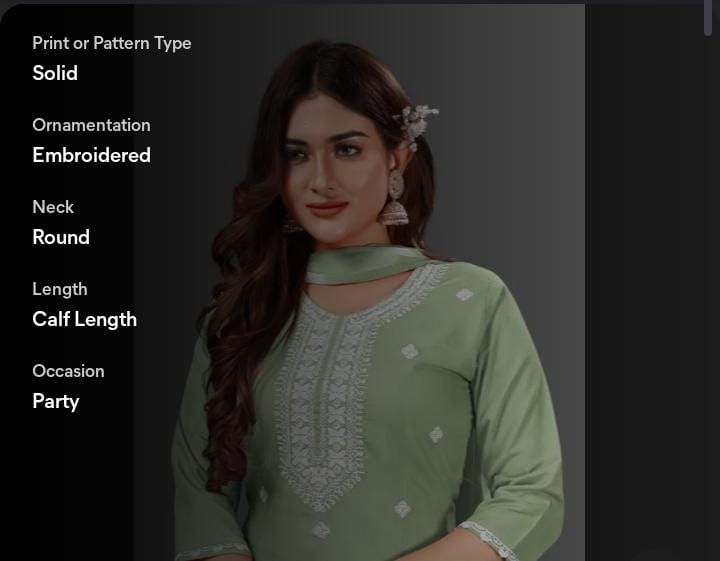Viewport: 720px width, 561px height.
Task: Select the Party occasion value
Action: [56, 401]
